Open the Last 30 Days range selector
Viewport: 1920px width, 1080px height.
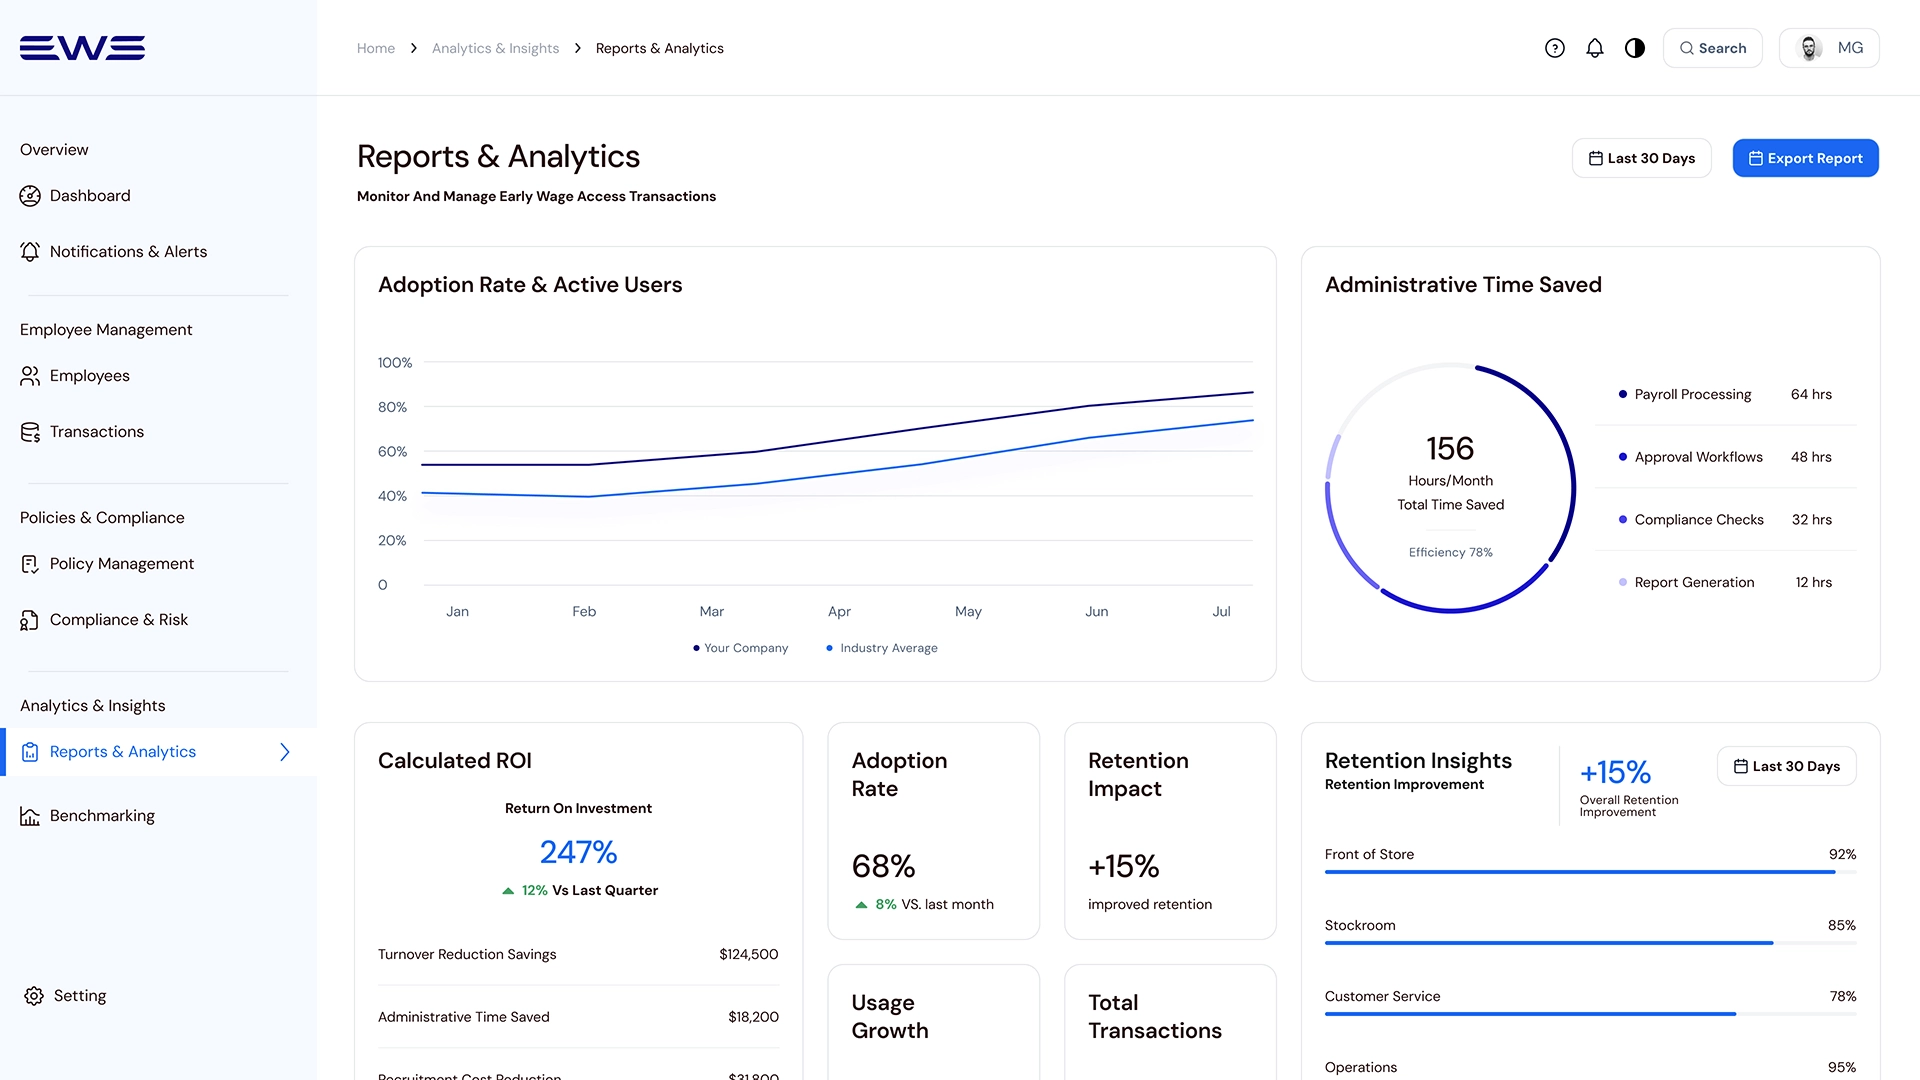click(1641, 158)
